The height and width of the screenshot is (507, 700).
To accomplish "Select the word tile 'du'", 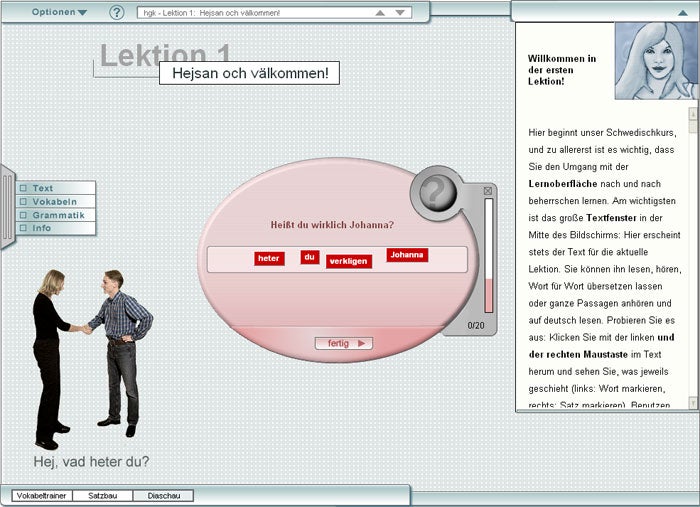I will tap(310, 257).
